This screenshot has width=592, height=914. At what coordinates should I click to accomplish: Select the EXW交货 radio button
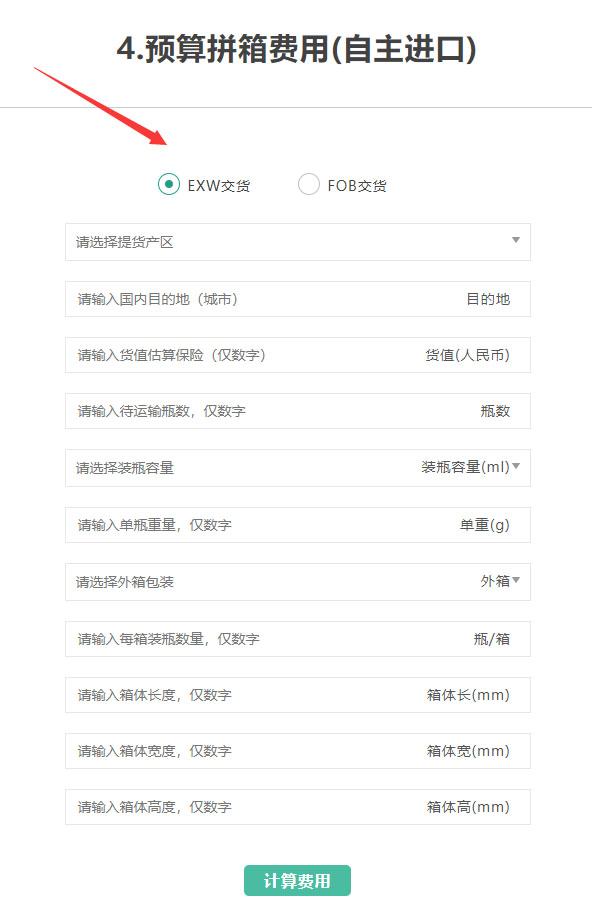[x=168, y=184]
